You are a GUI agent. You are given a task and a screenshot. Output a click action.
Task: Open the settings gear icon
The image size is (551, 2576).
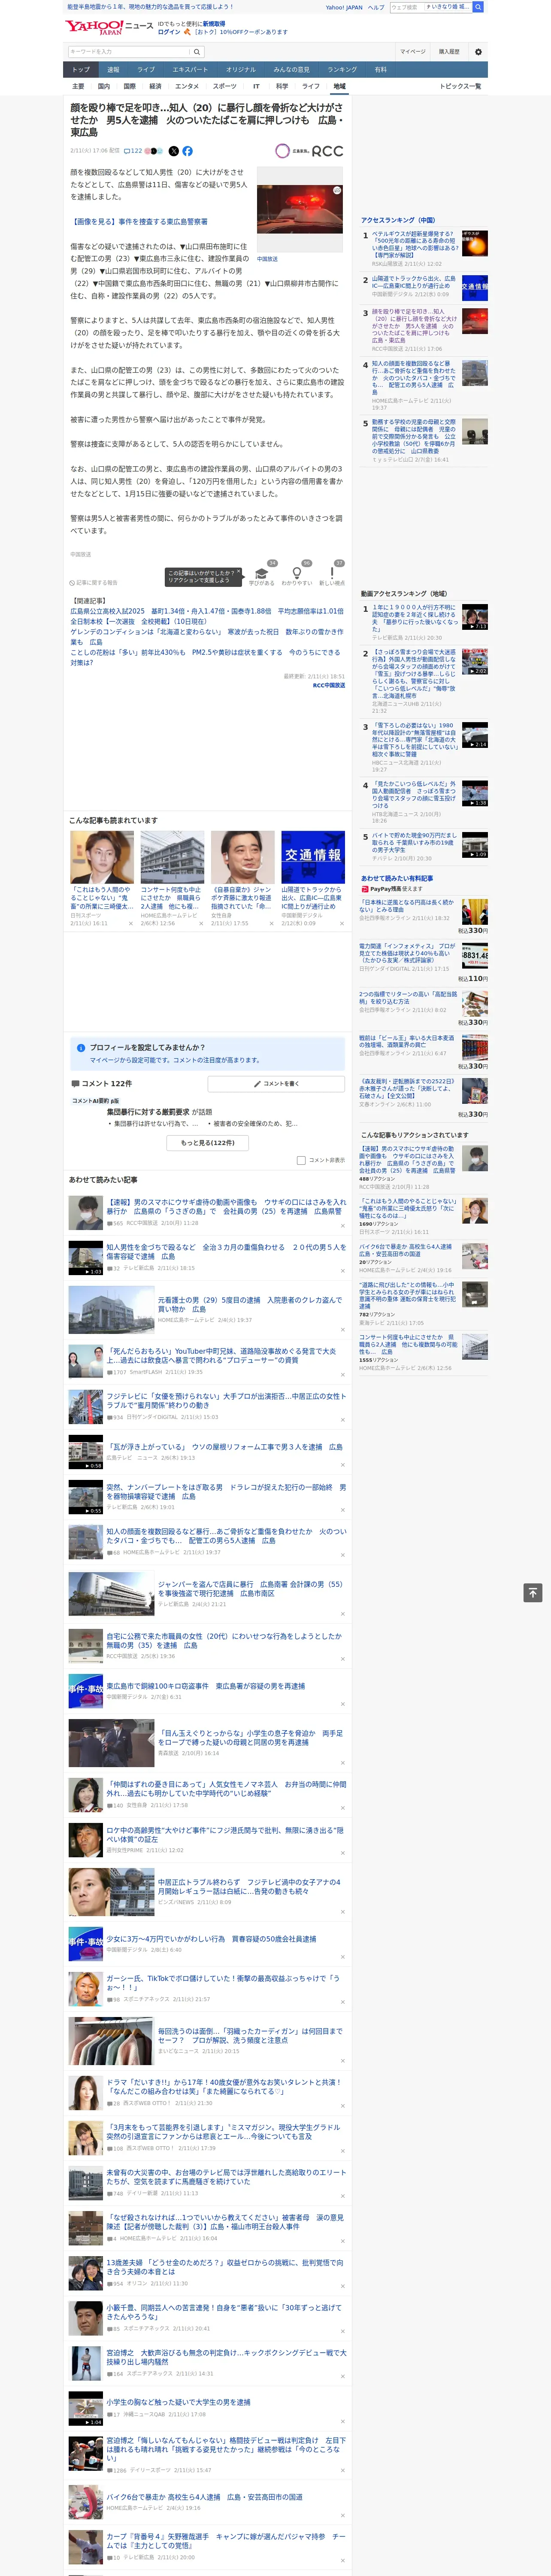pyautogui.click(x=478, y=52)
